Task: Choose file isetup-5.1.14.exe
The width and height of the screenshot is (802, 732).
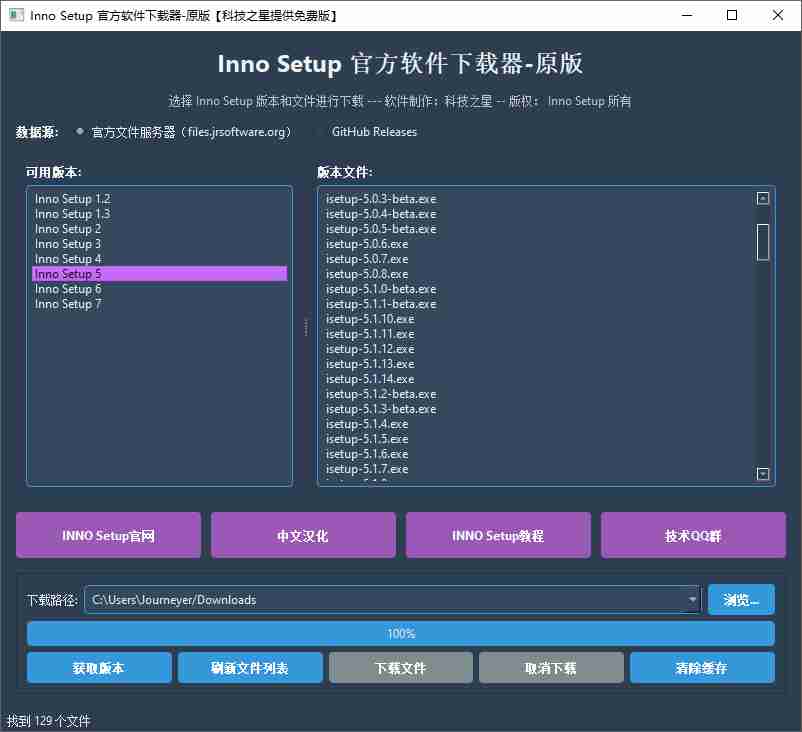Action: click(537, 379)
